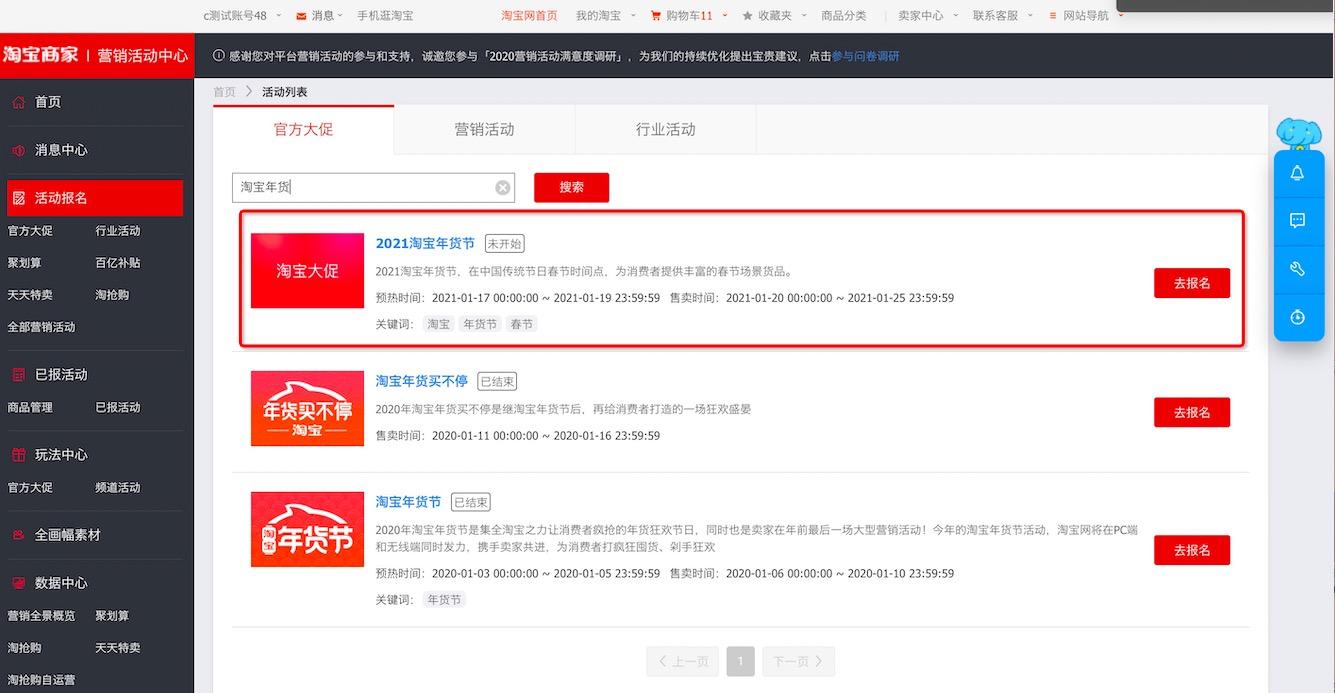The image size is (1335, 693).
Task: Click the 春节 keyword tag
Action: pyautogui.click(x=521, y=324)
